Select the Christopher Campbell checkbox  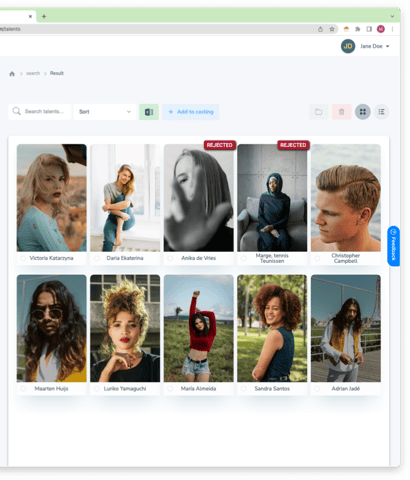[317, 258]
